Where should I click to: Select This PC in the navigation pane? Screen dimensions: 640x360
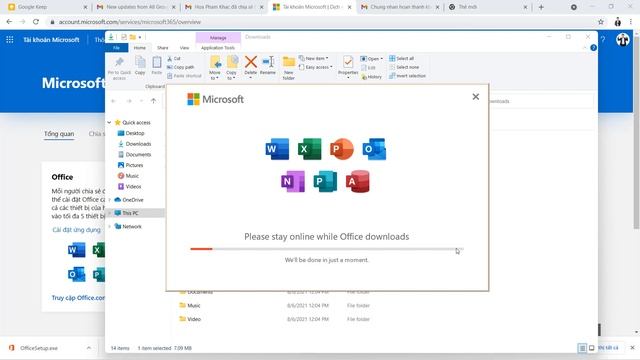point(136,213)
